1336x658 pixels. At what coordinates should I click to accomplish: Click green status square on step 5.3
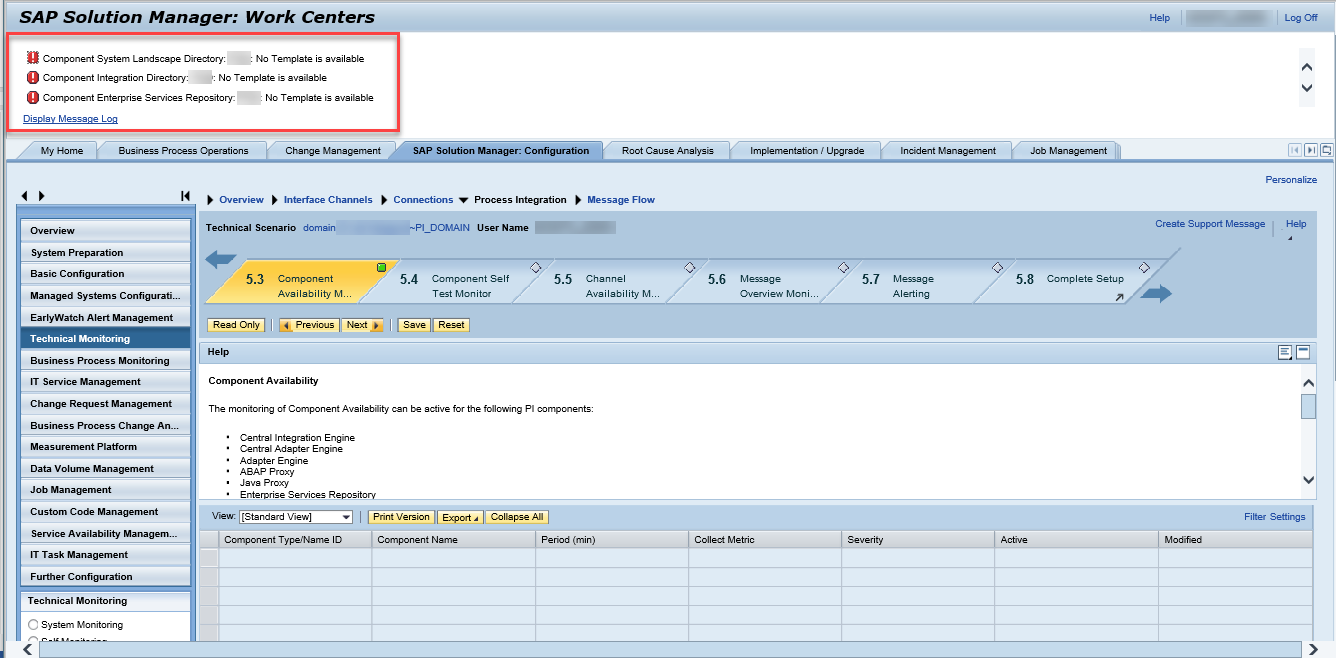point(381,268)
